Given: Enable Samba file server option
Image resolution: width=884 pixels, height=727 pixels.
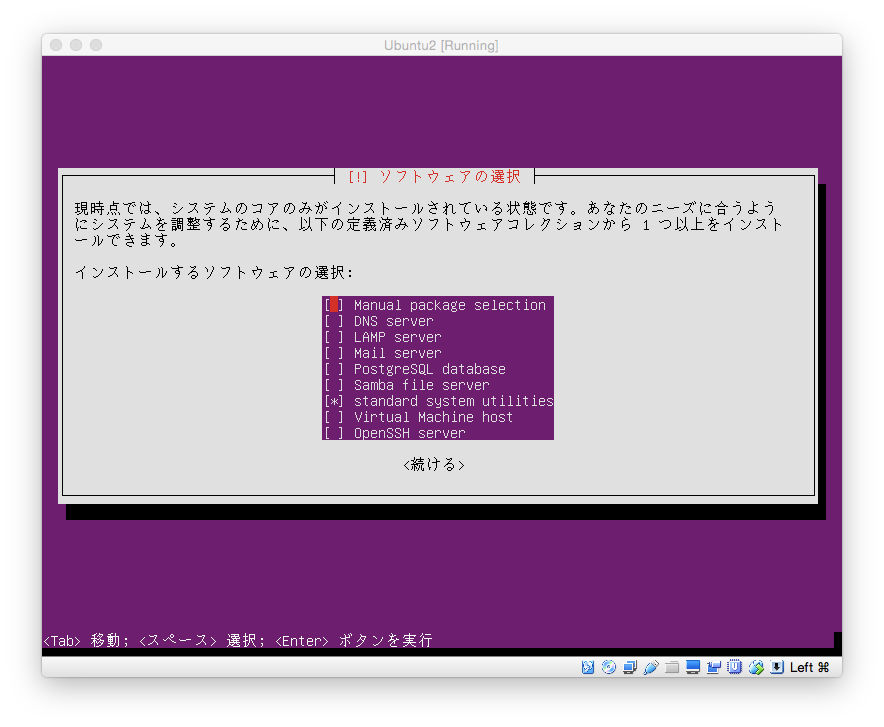Looking at the screenshot, I should pyautogui.click(x=334, y=385).
